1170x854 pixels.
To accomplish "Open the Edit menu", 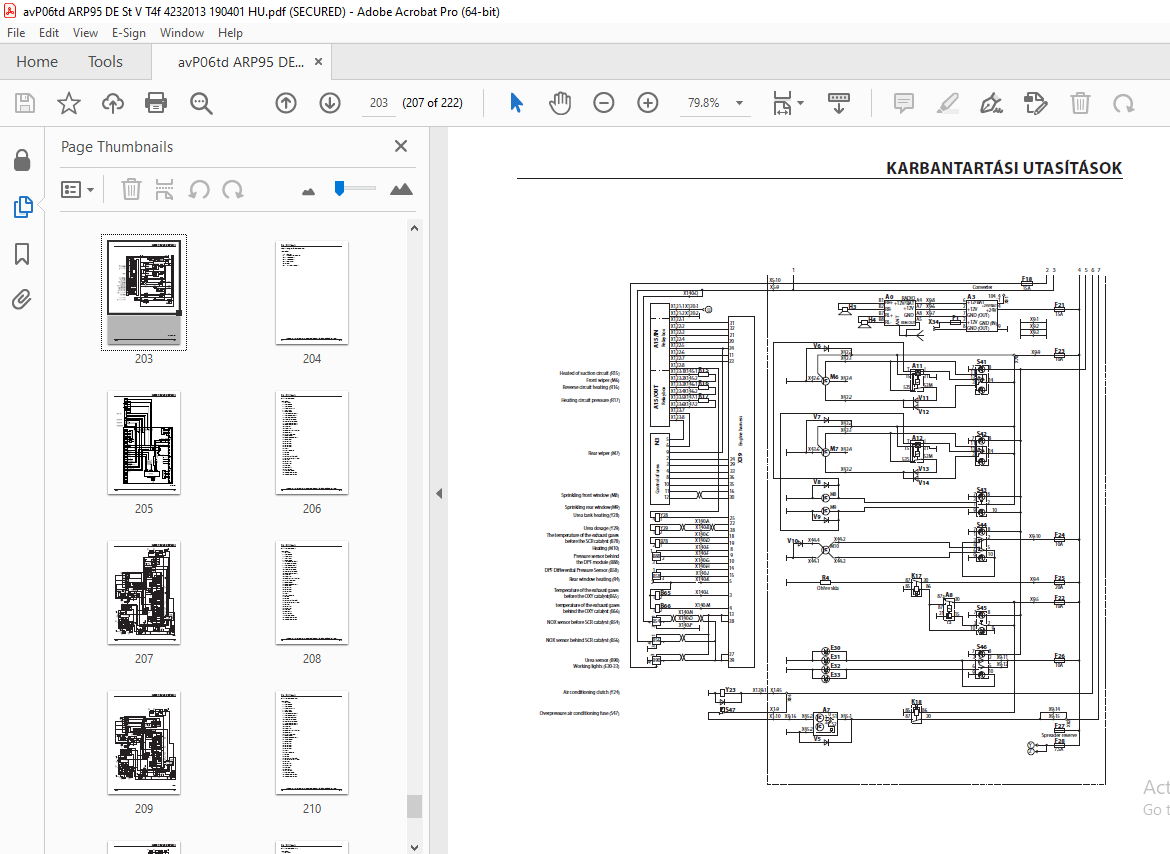I will pyautogui.click(x=49, y=33).
